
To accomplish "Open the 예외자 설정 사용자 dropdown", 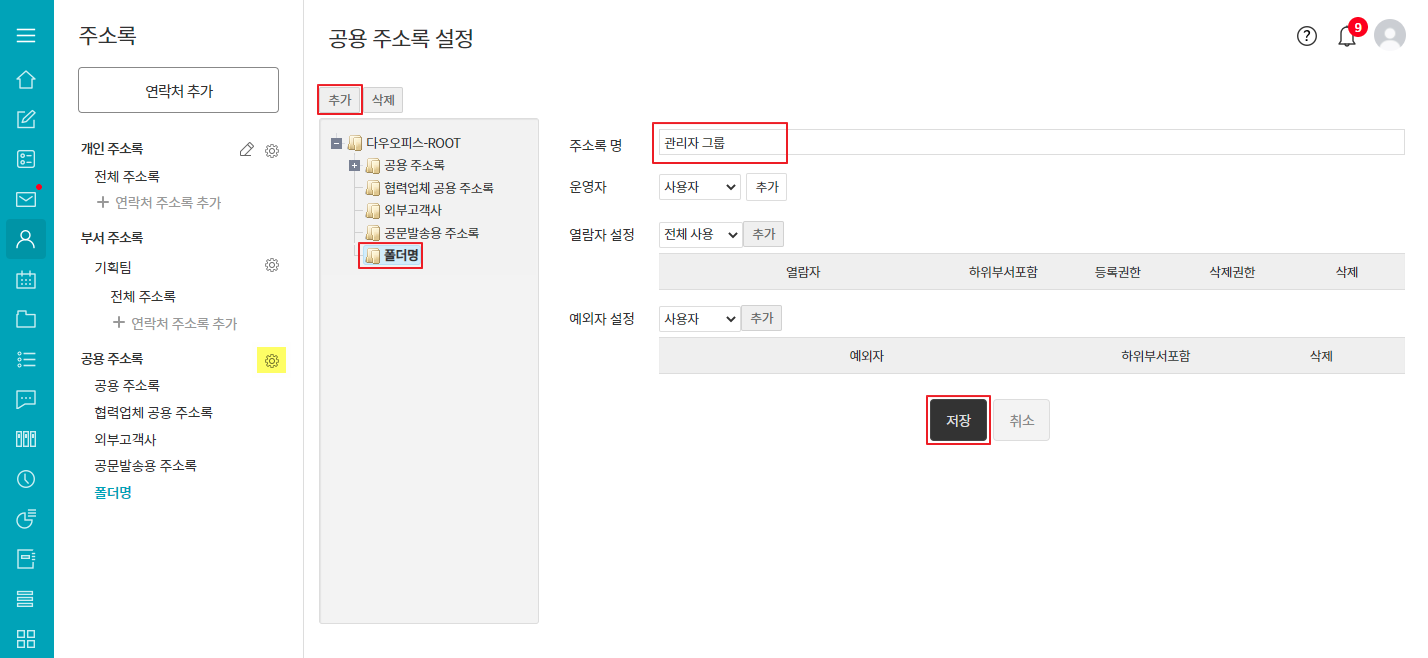I will click(x=699, y=319).
